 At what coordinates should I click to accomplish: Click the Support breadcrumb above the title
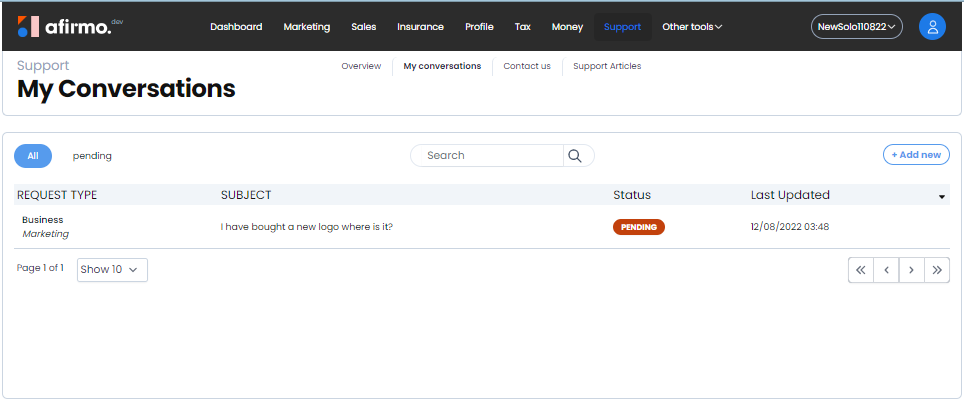pyautogui.click(x=43, y=66)
